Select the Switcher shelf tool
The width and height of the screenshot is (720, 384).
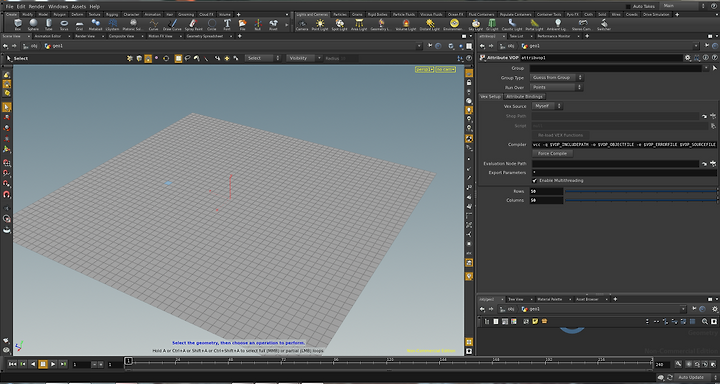tap(604, 24)
